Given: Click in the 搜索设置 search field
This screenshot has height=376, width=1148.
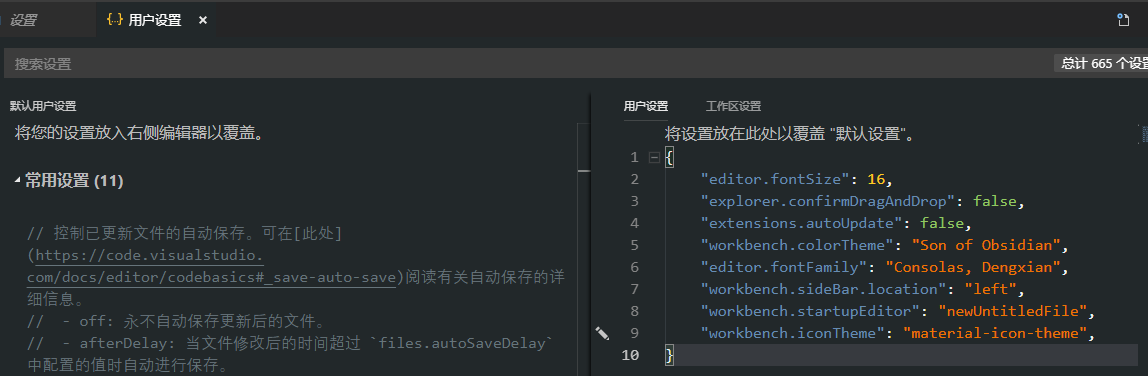Looking at the screenshot, I should point(527,64).
